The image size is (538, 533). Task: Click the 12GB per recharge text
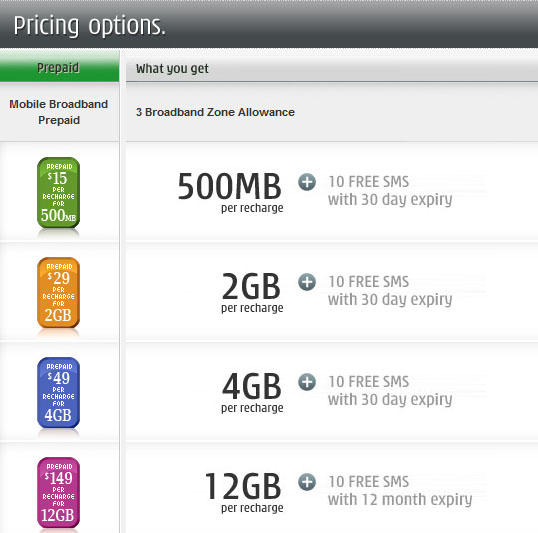[x=244, y=493]
